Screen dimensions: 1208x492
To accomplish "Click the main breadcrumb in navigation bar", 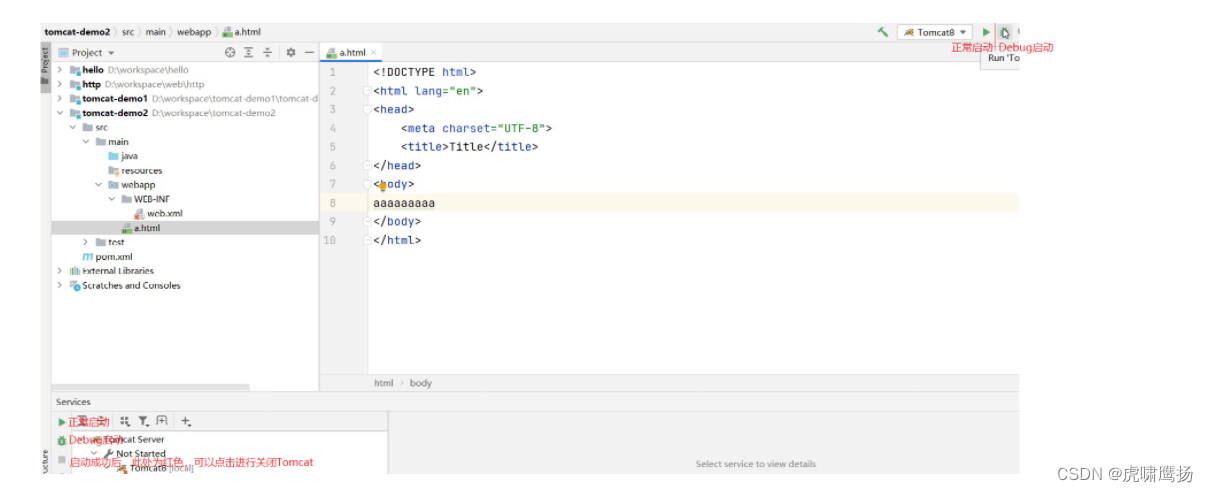I will tap(156, 32).
